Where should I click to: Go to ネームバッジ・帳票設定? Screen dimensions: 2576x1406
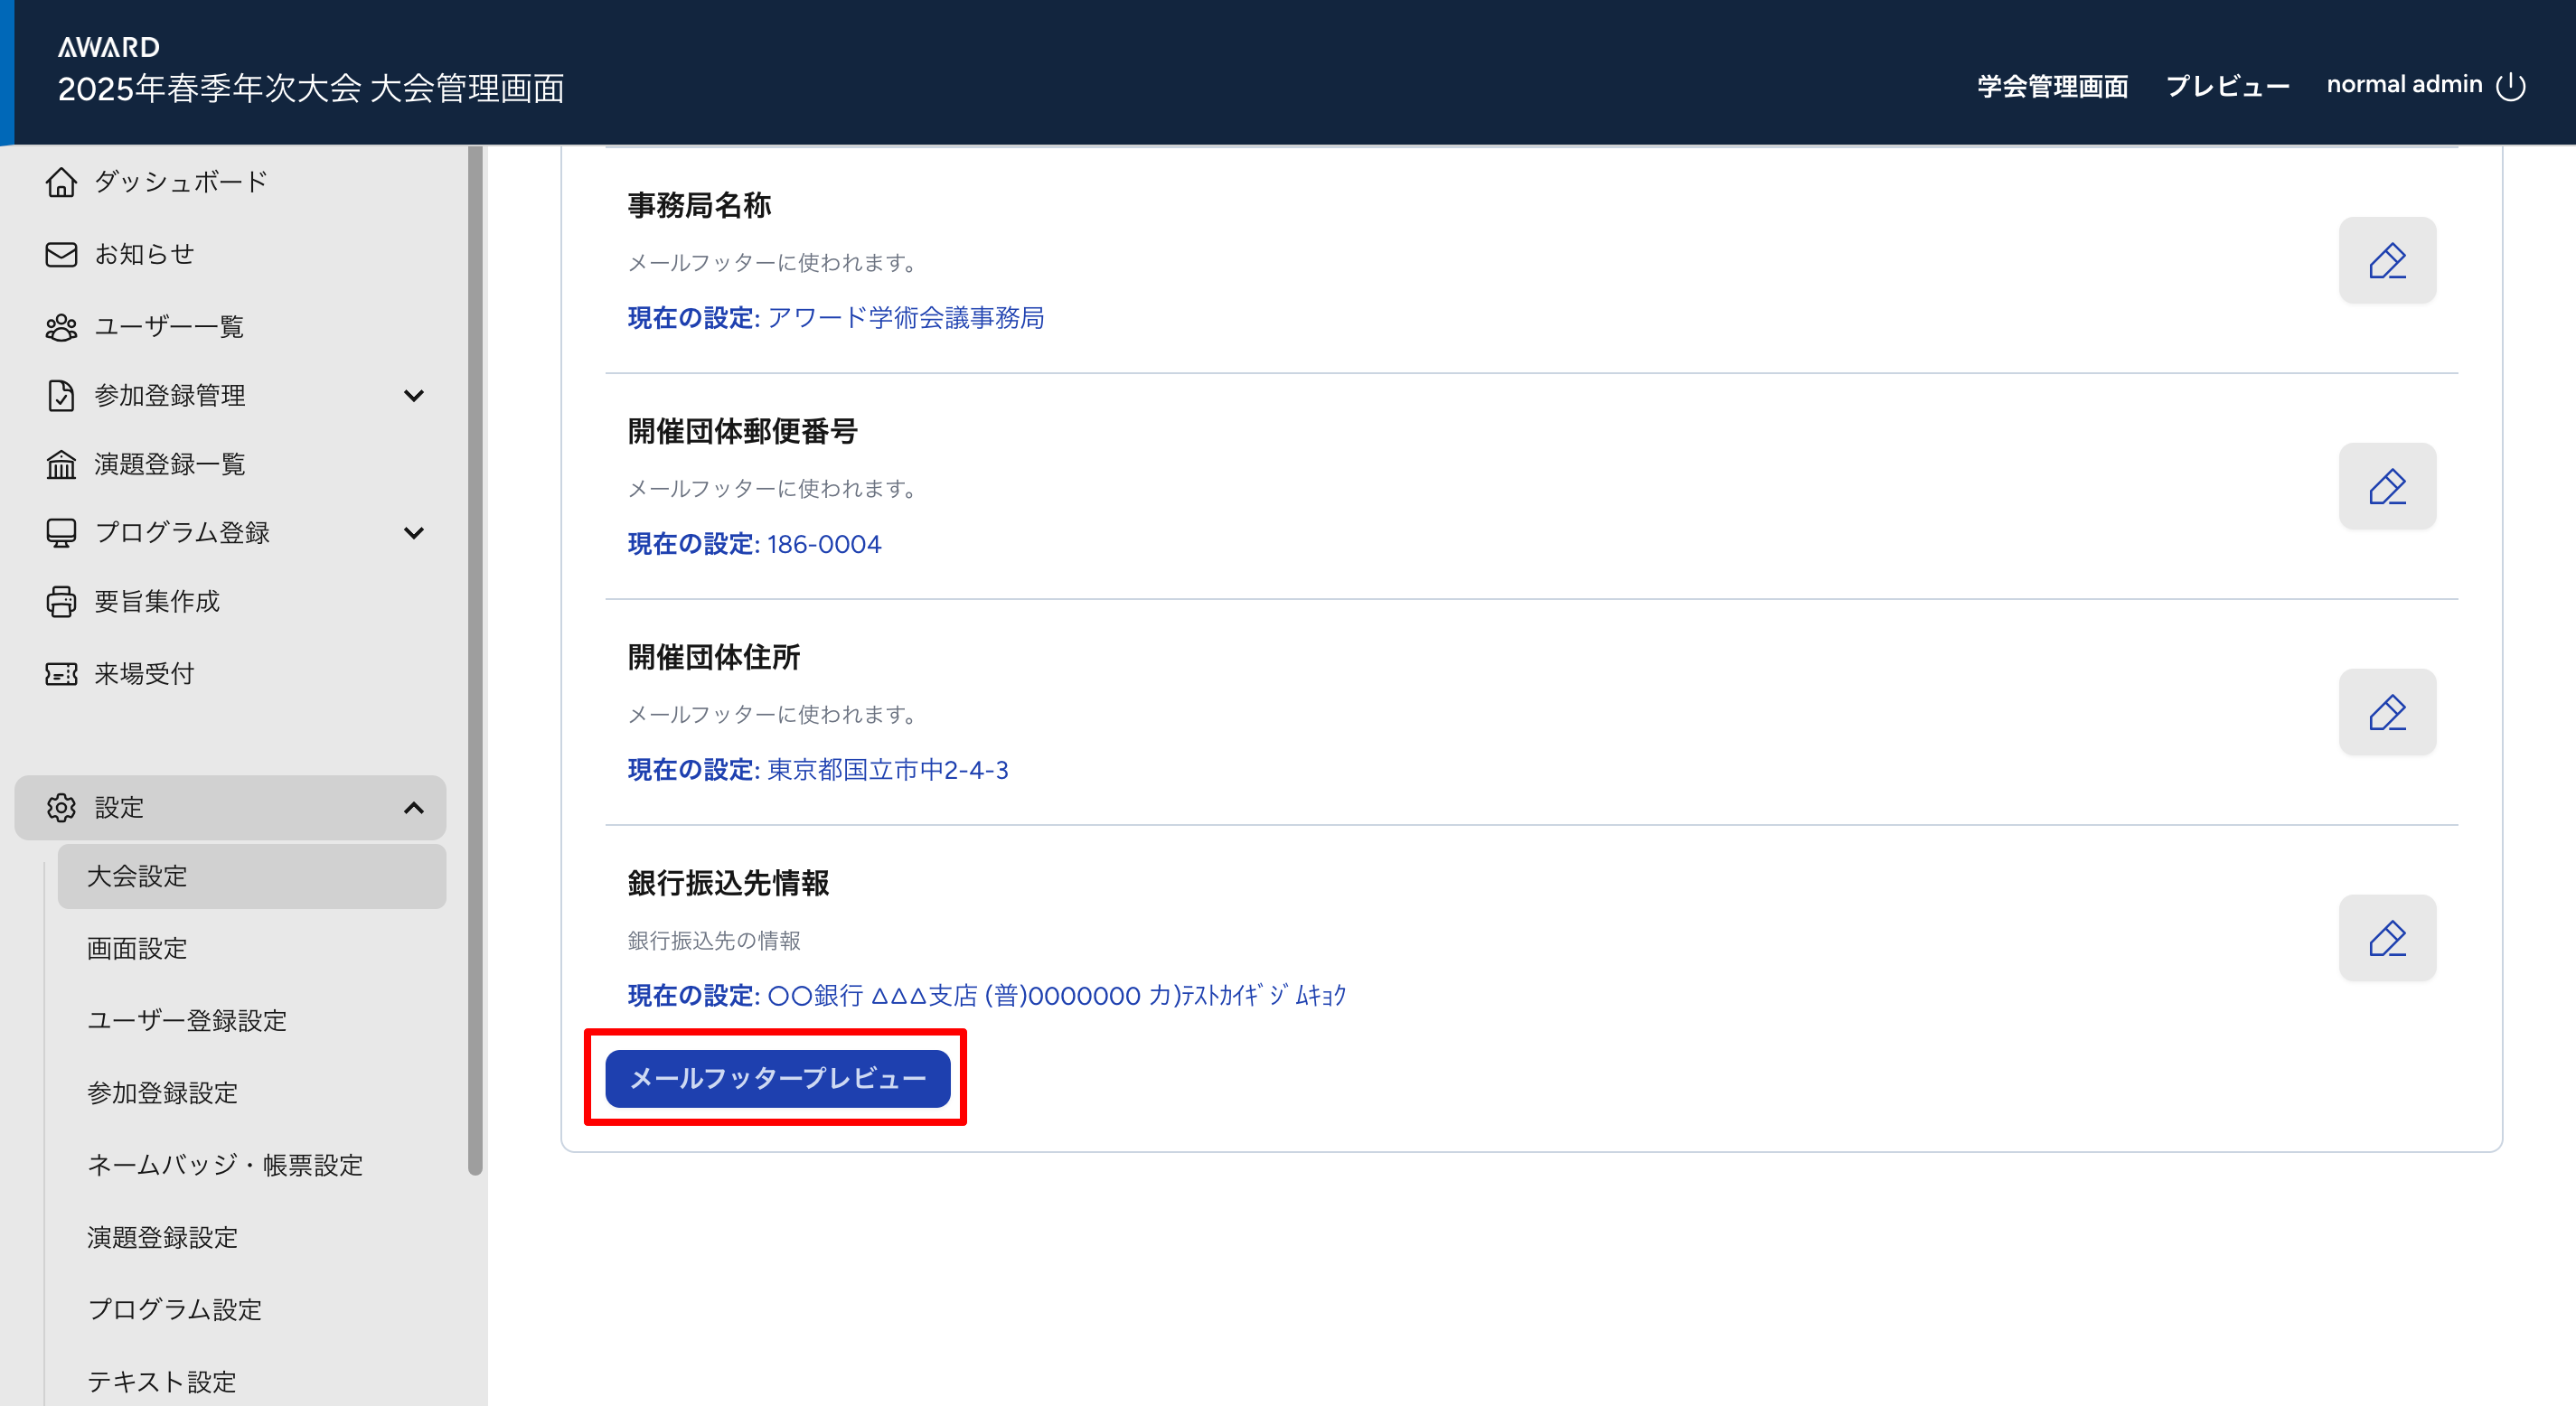coord(225,1165)
